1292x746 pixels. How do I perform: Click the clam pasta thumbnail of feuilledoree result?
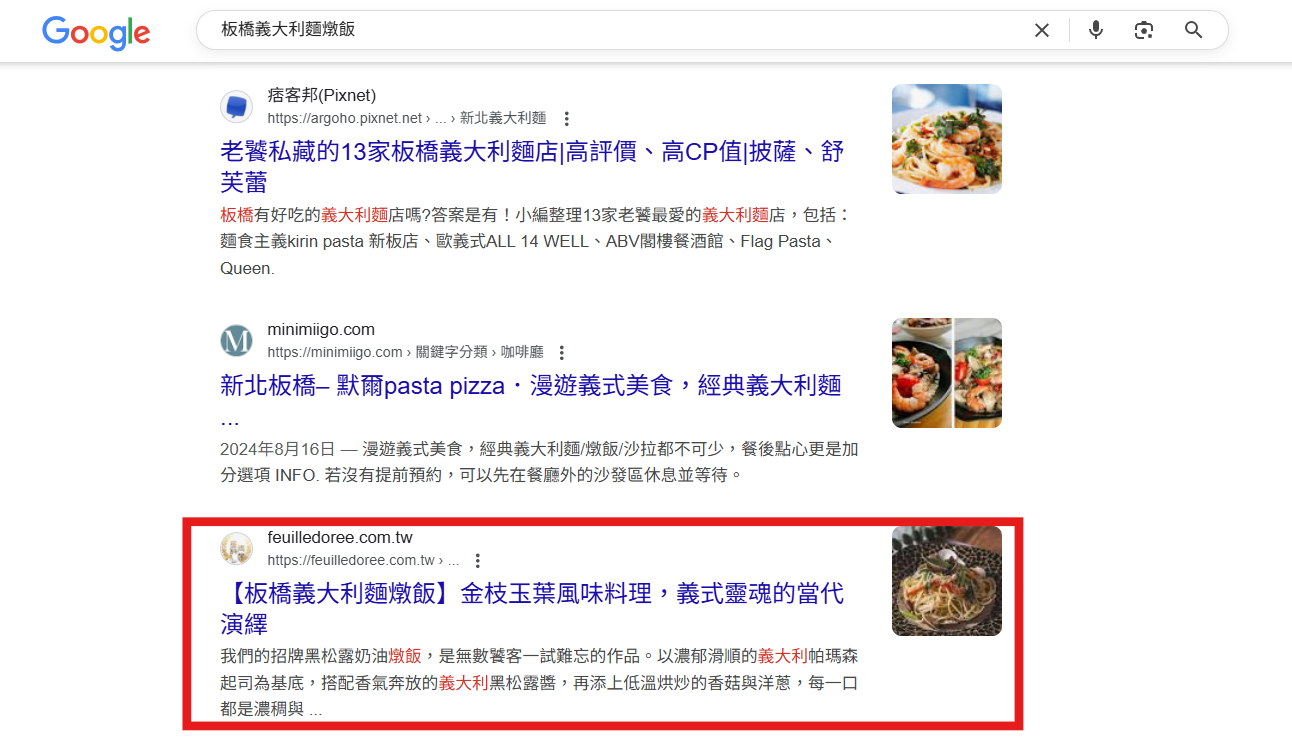[947, 581]
